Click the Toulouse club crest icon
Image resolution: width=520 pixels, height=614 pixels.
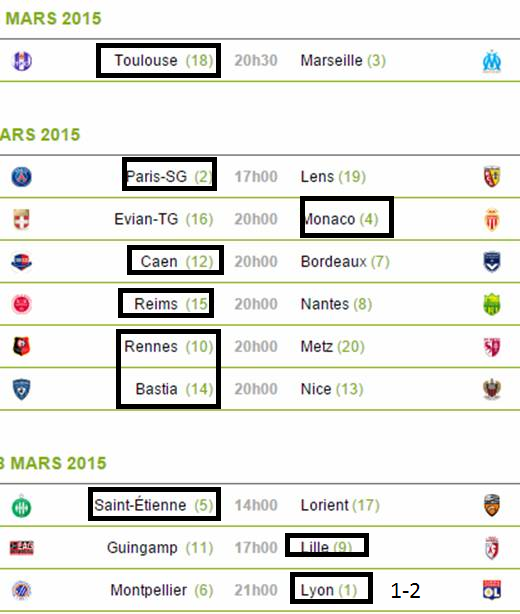(22, 61)
